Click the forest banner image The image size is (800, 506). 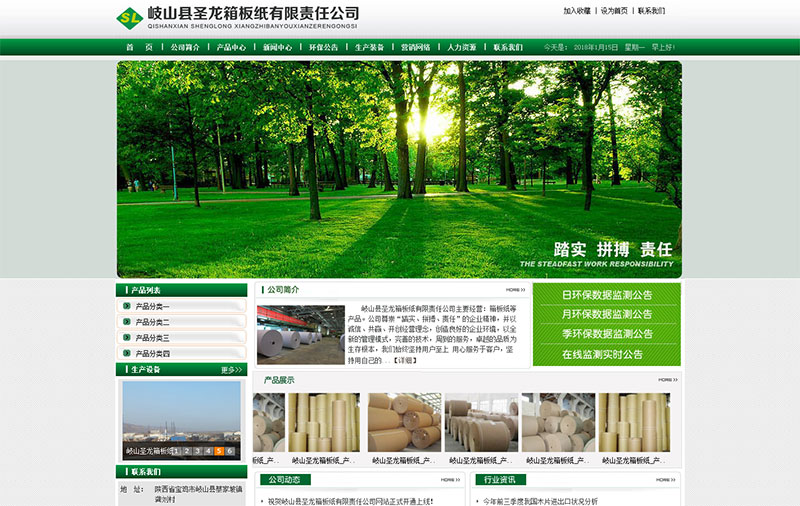coord(399,169)
